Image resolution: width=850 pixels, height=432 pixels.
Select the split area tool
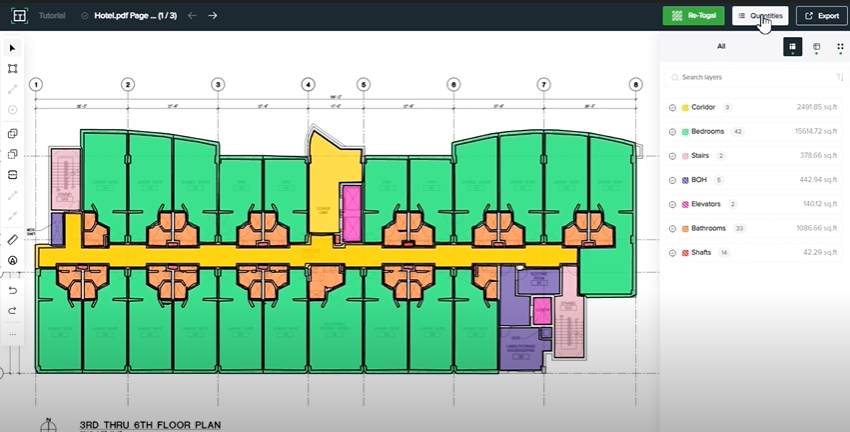click(x=12, y=175)
